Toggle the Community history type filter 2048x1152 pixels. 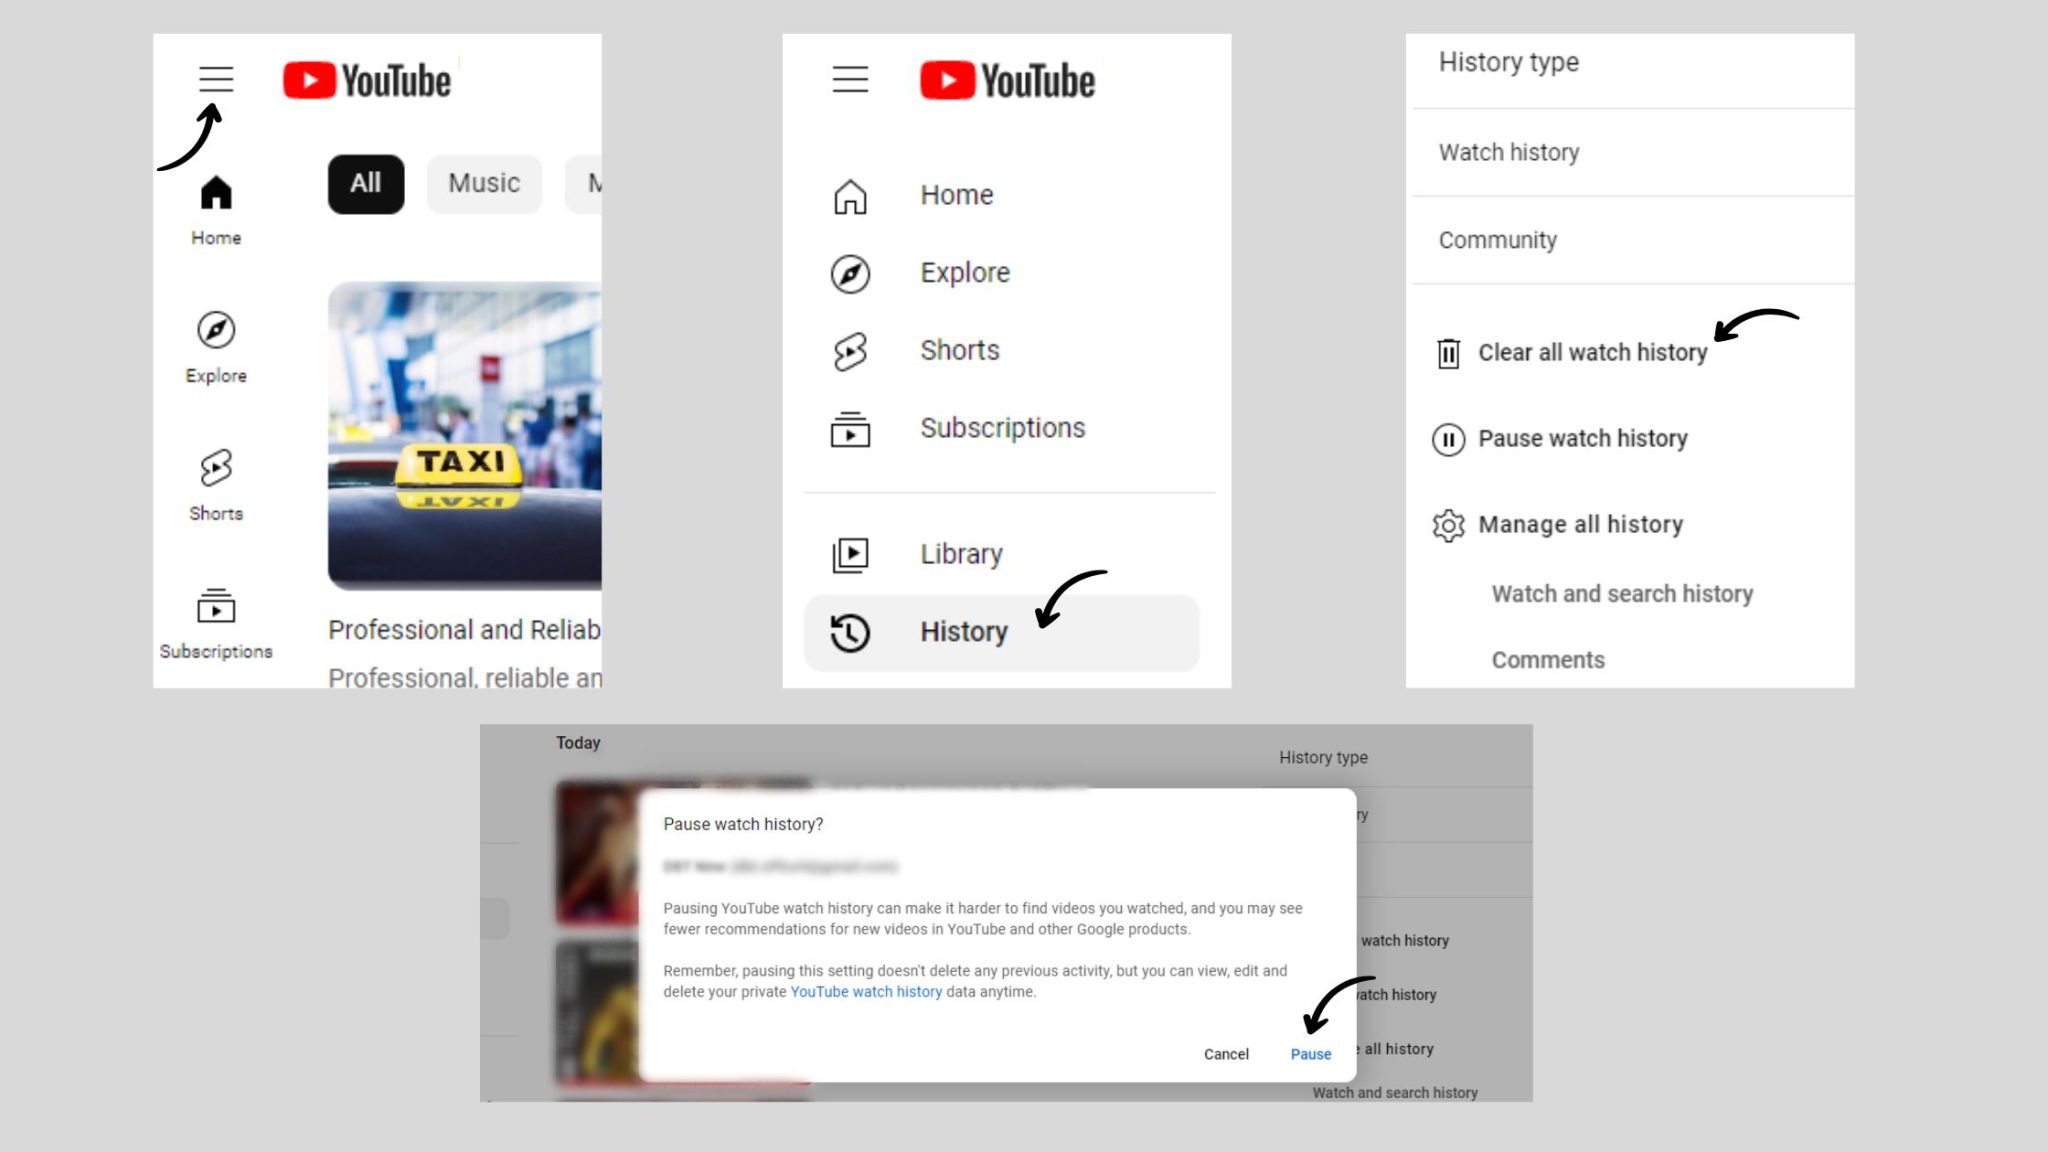pyautogui.click(x=1498, y=239)
